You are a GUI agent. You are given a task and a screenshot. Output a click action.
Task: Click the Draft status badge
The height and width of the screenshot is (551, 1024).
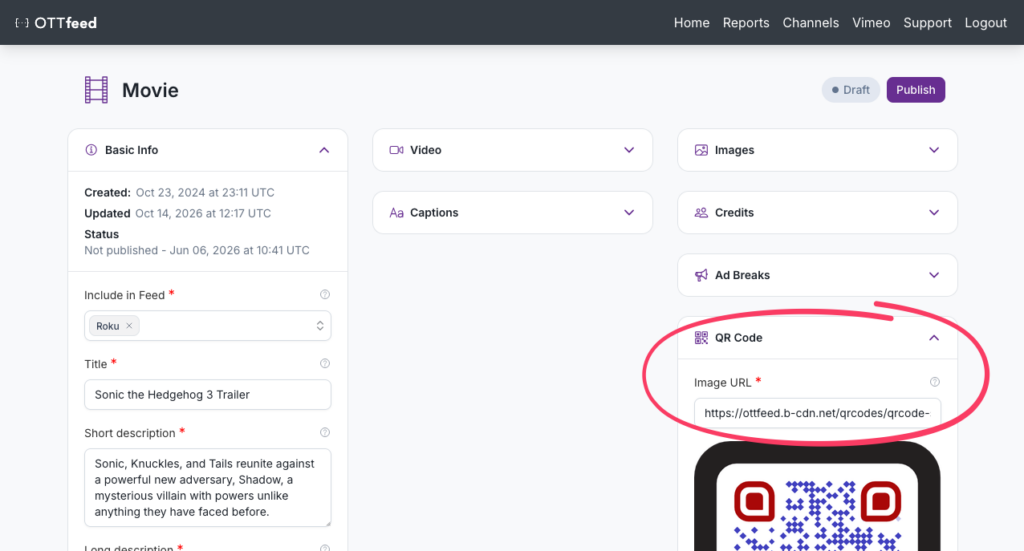(850, 90)
